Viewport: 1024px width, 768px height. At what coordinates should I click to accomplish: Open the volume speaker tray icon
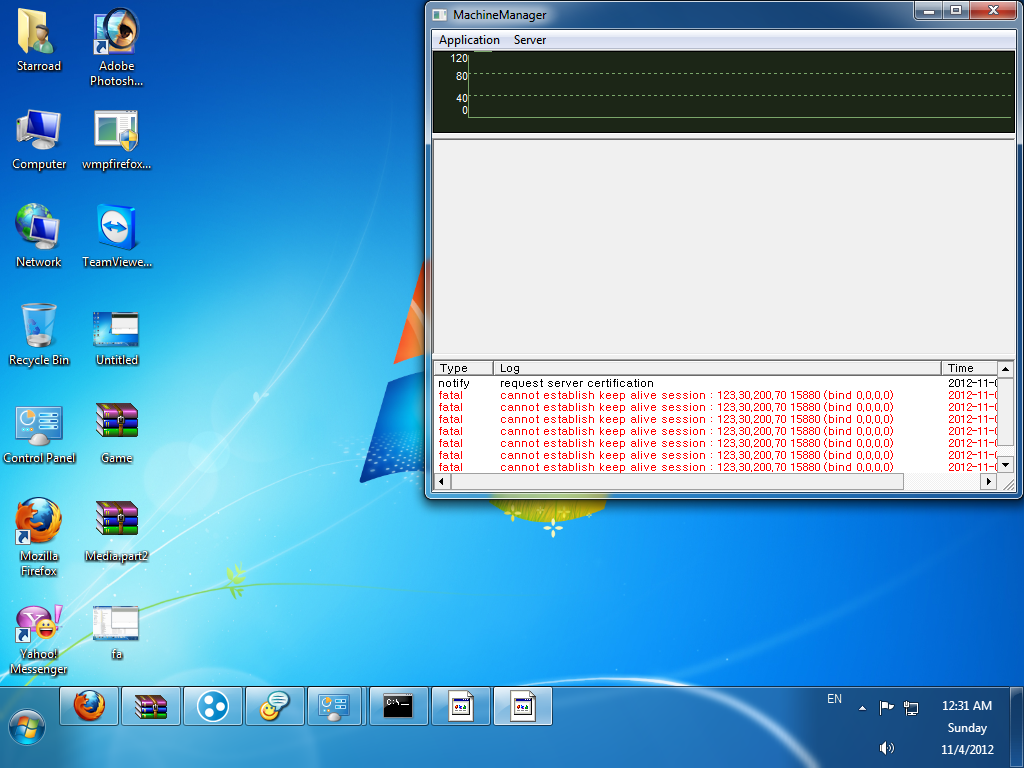tap(886, 748)
